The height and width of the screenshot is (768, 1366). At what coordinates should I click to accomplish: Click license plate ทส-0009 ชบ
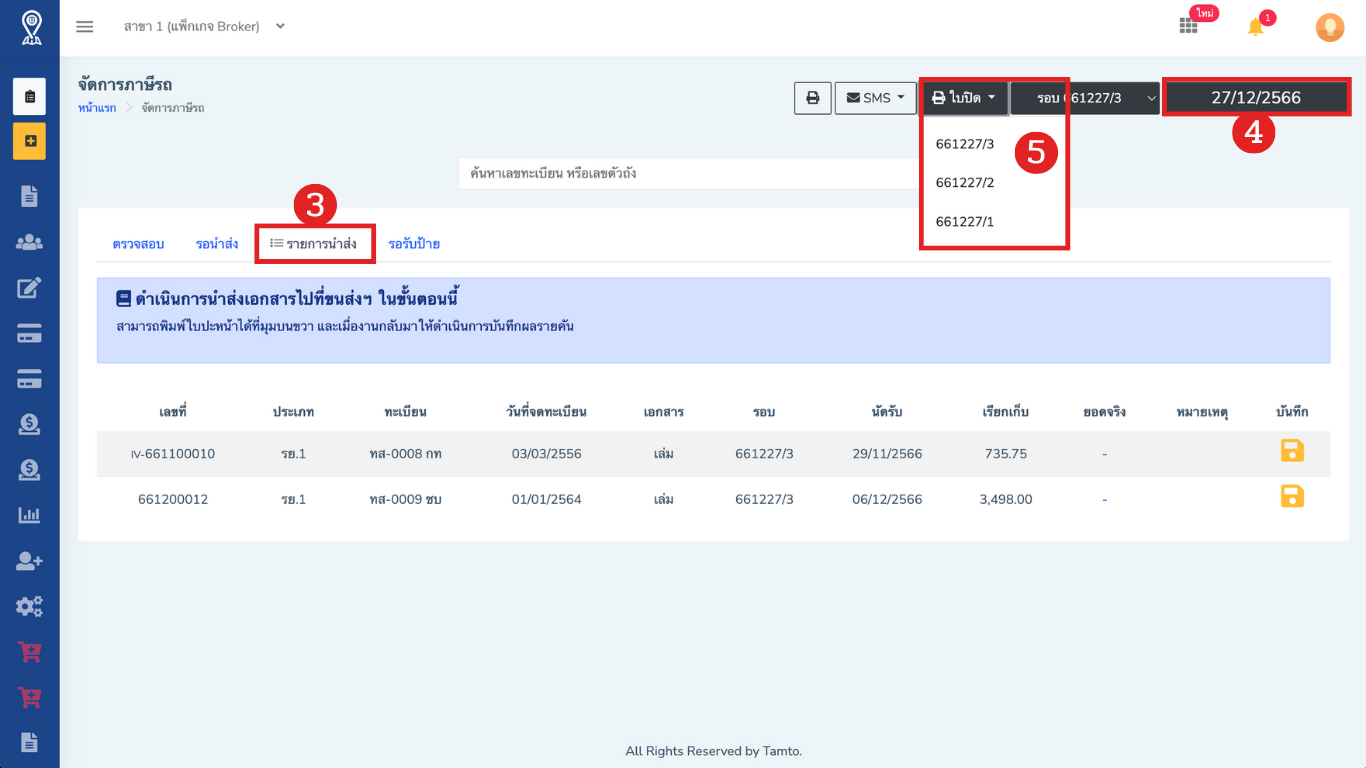(x=405, y=499)
